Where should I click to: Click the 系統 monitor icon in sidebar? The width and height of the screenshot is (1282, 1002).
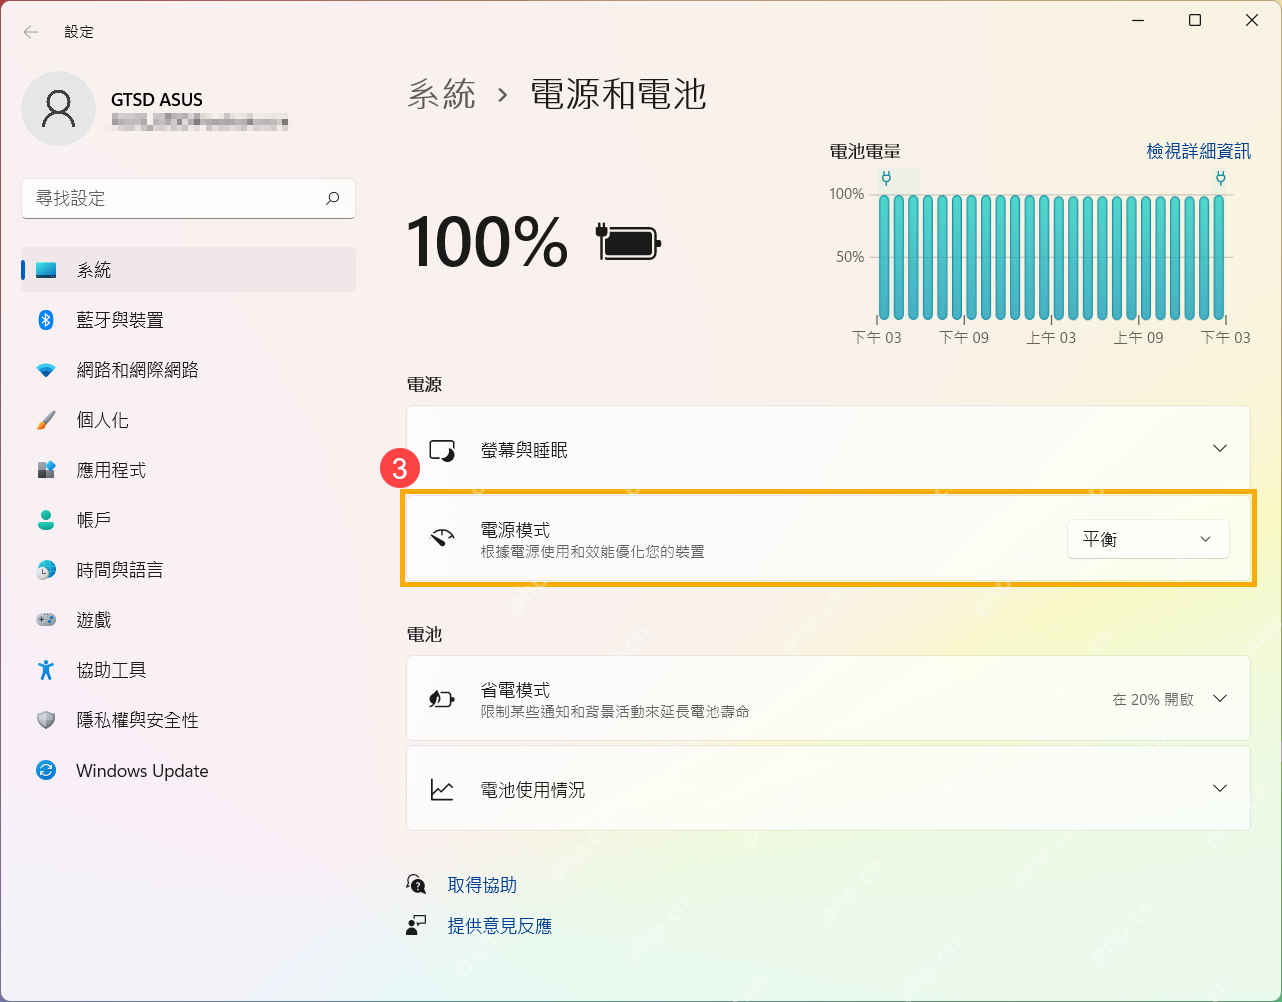tap(46, 270)
